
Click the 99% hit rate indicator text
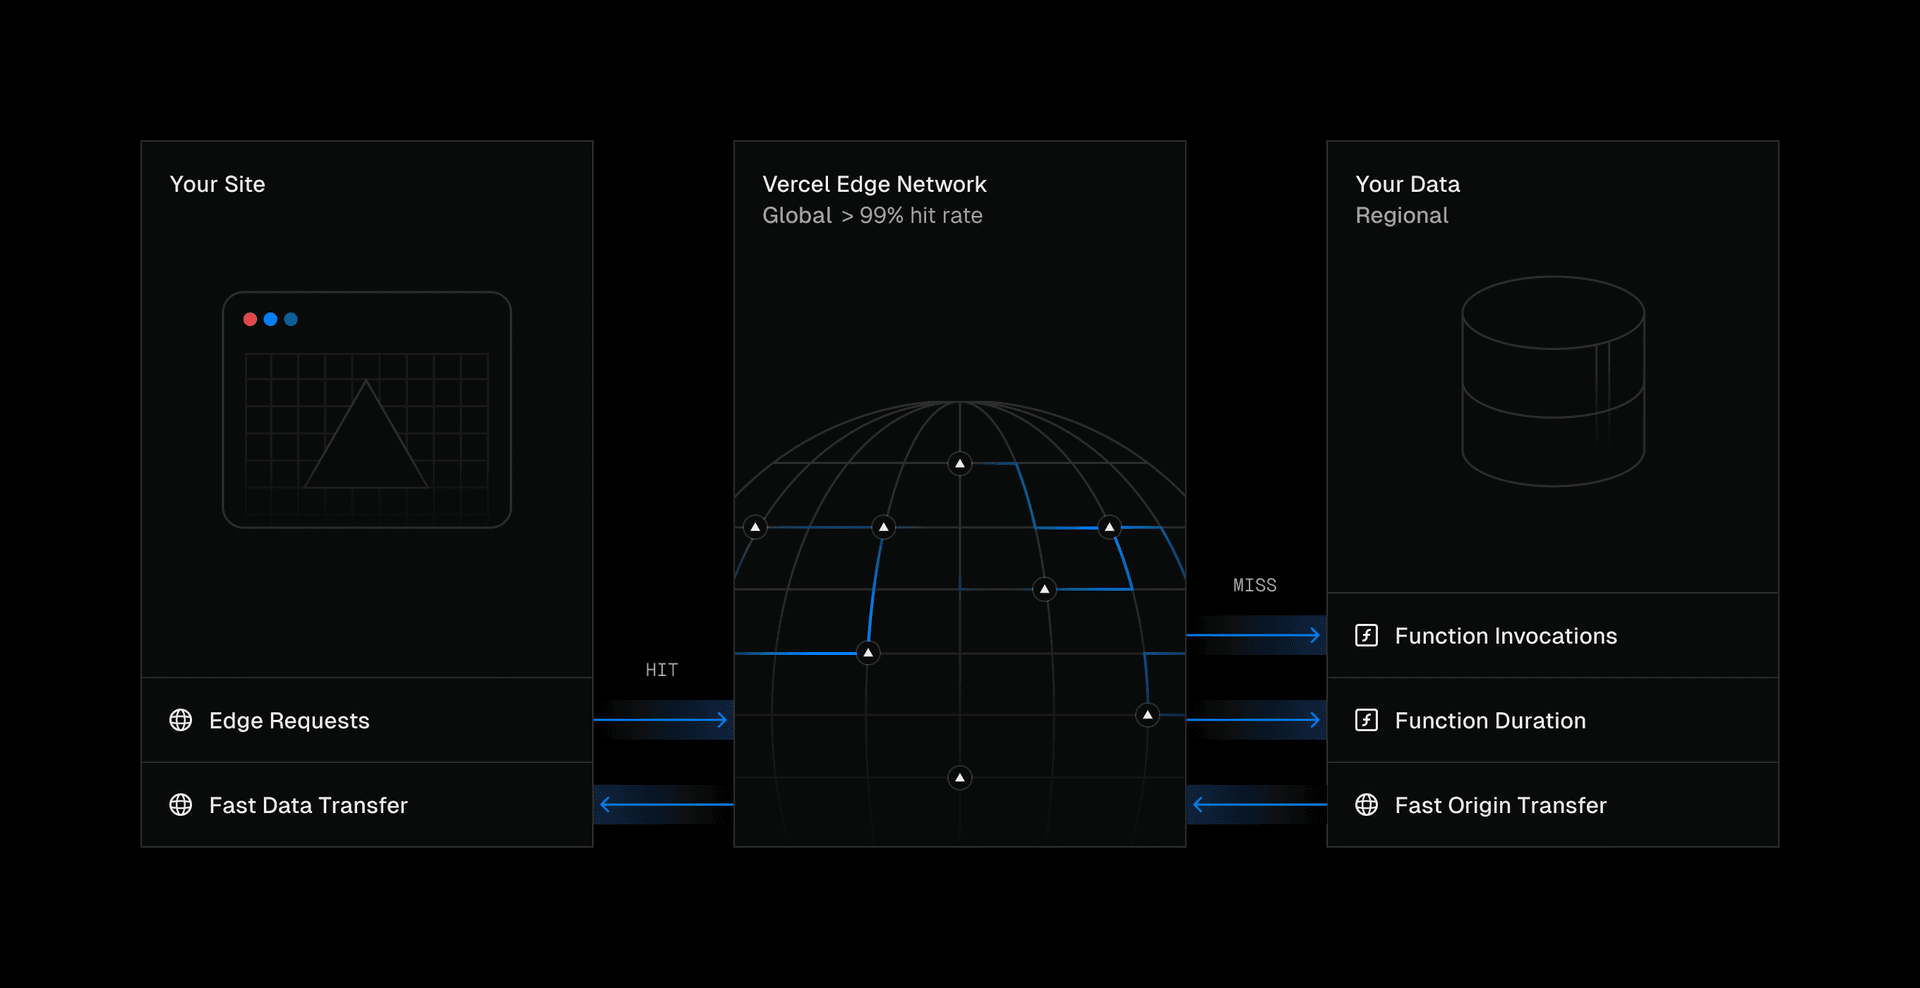coord(912,215)
